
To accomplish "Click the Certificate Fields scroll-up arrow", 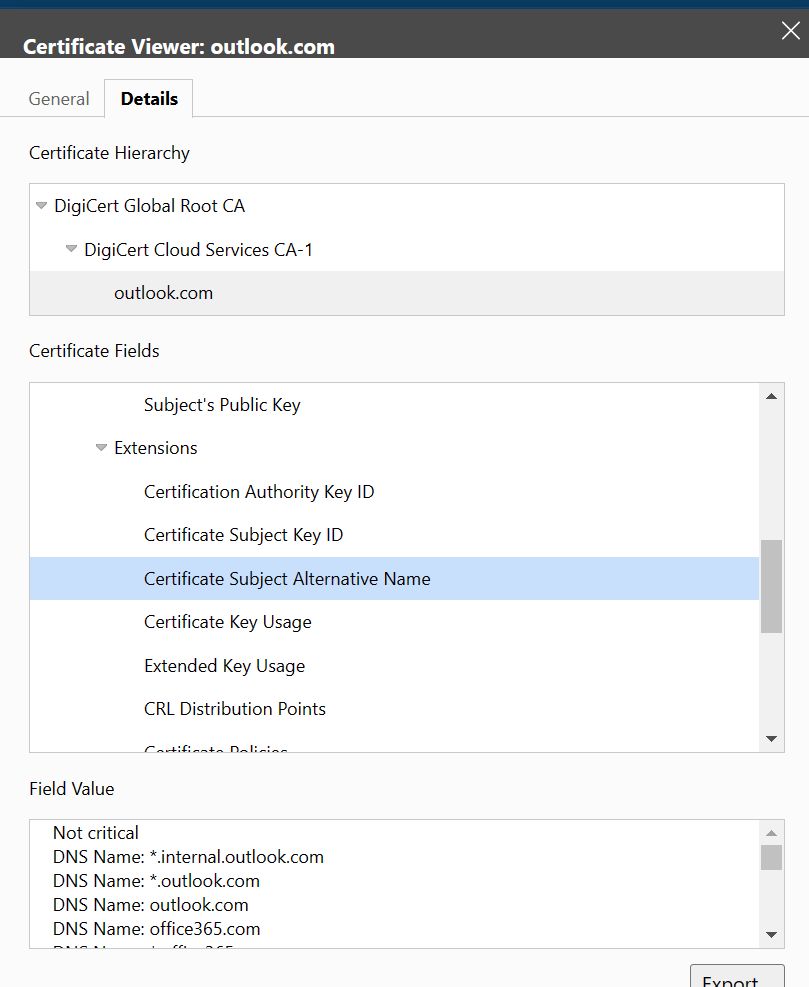I will click(x=771, y=397).
